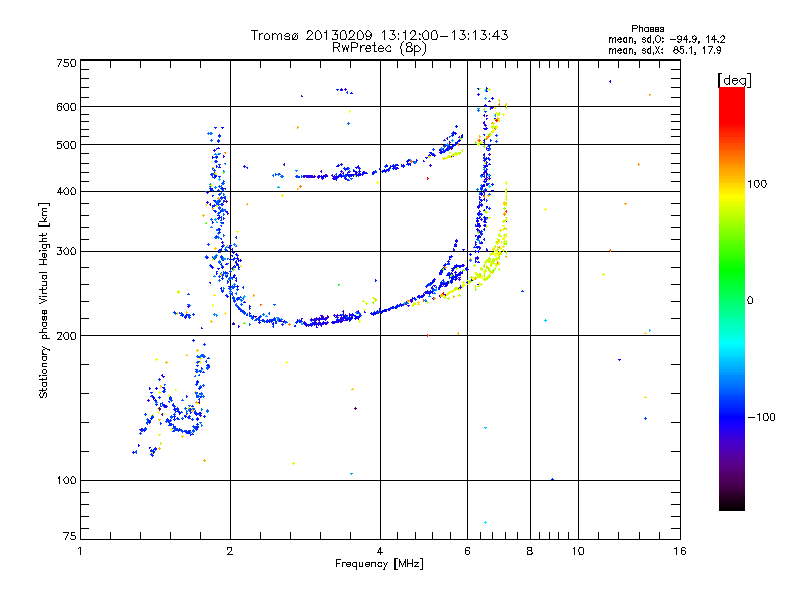Image resolution: width=800 pixels, height=600 pixels.
Task: Click the x-axis tick label '10'
Action: coord(578,551)
